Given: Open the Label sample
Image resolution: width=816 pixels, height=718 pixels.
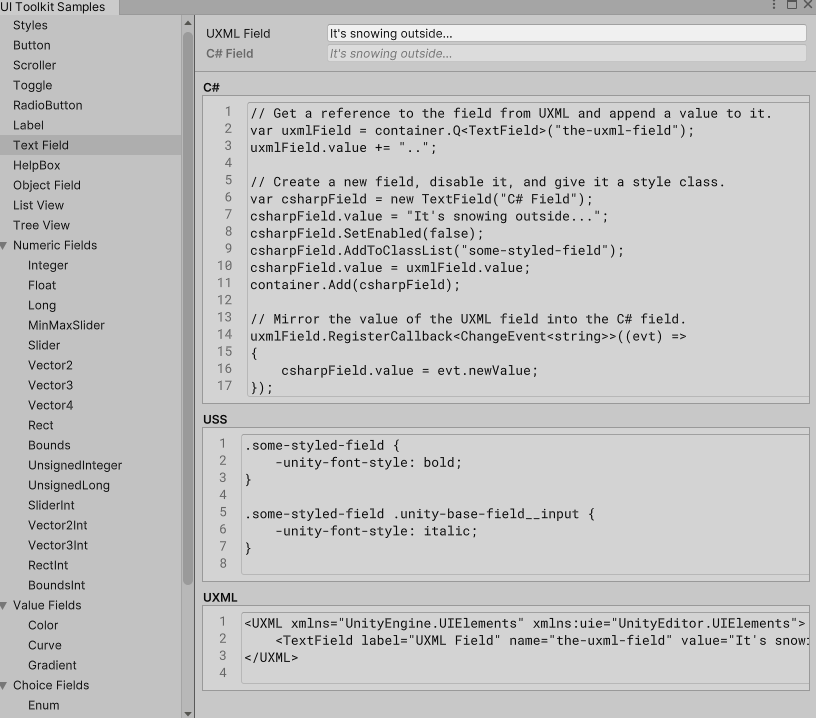Looking at the screenshot, I should point(29,125).
